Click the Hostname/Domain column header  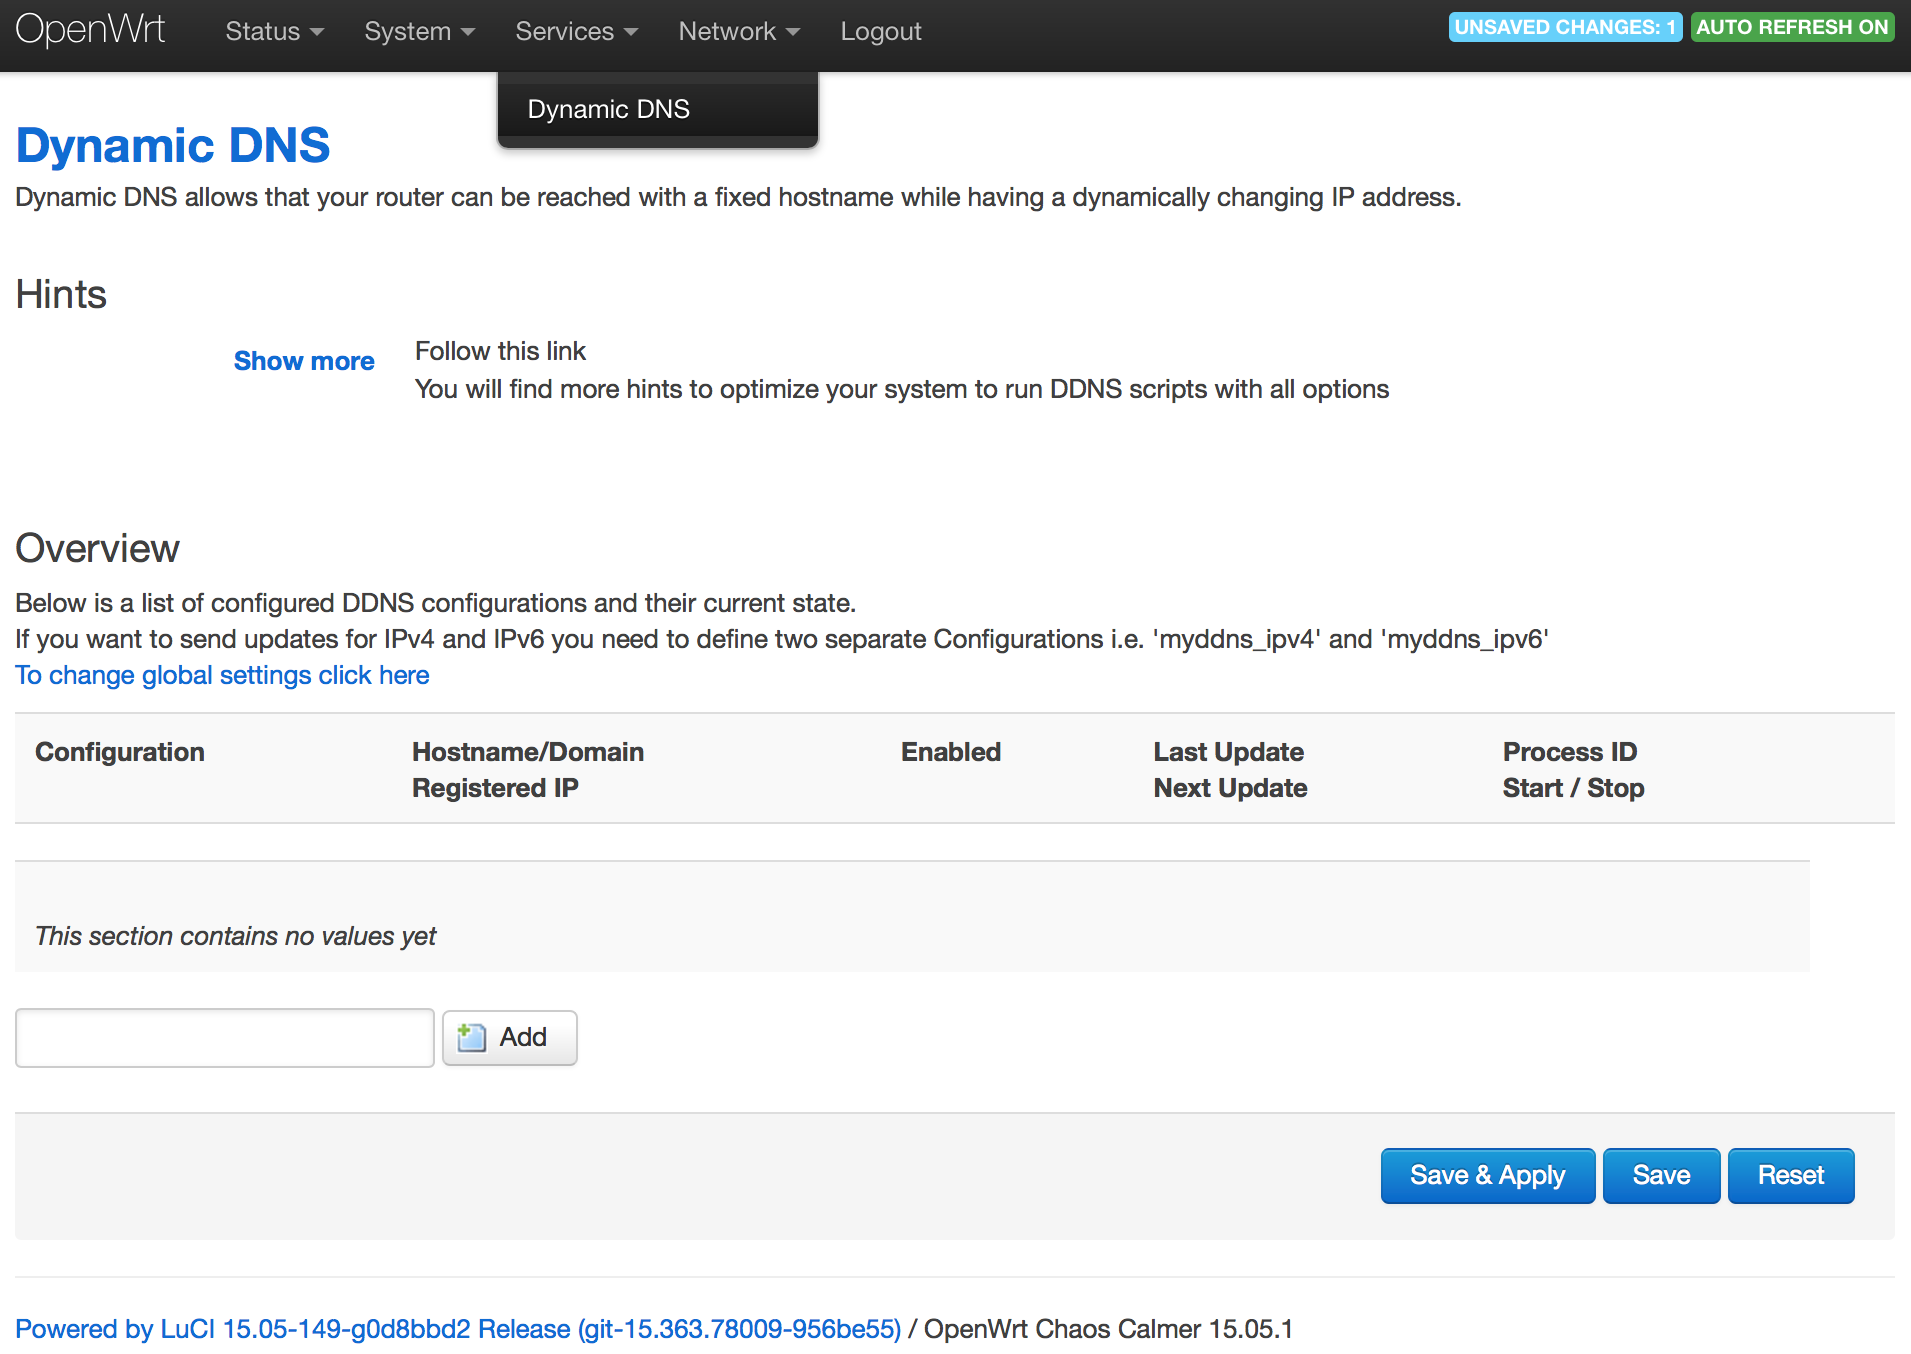[x=528, y=752]
